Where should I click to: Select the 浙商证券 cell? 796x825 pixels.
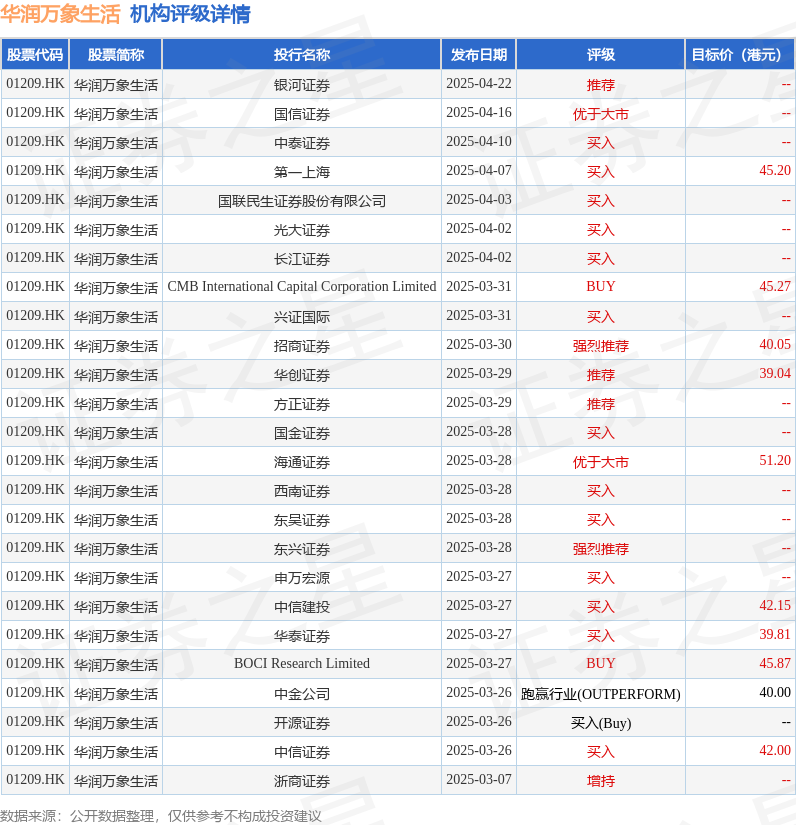tap(301, 780)
